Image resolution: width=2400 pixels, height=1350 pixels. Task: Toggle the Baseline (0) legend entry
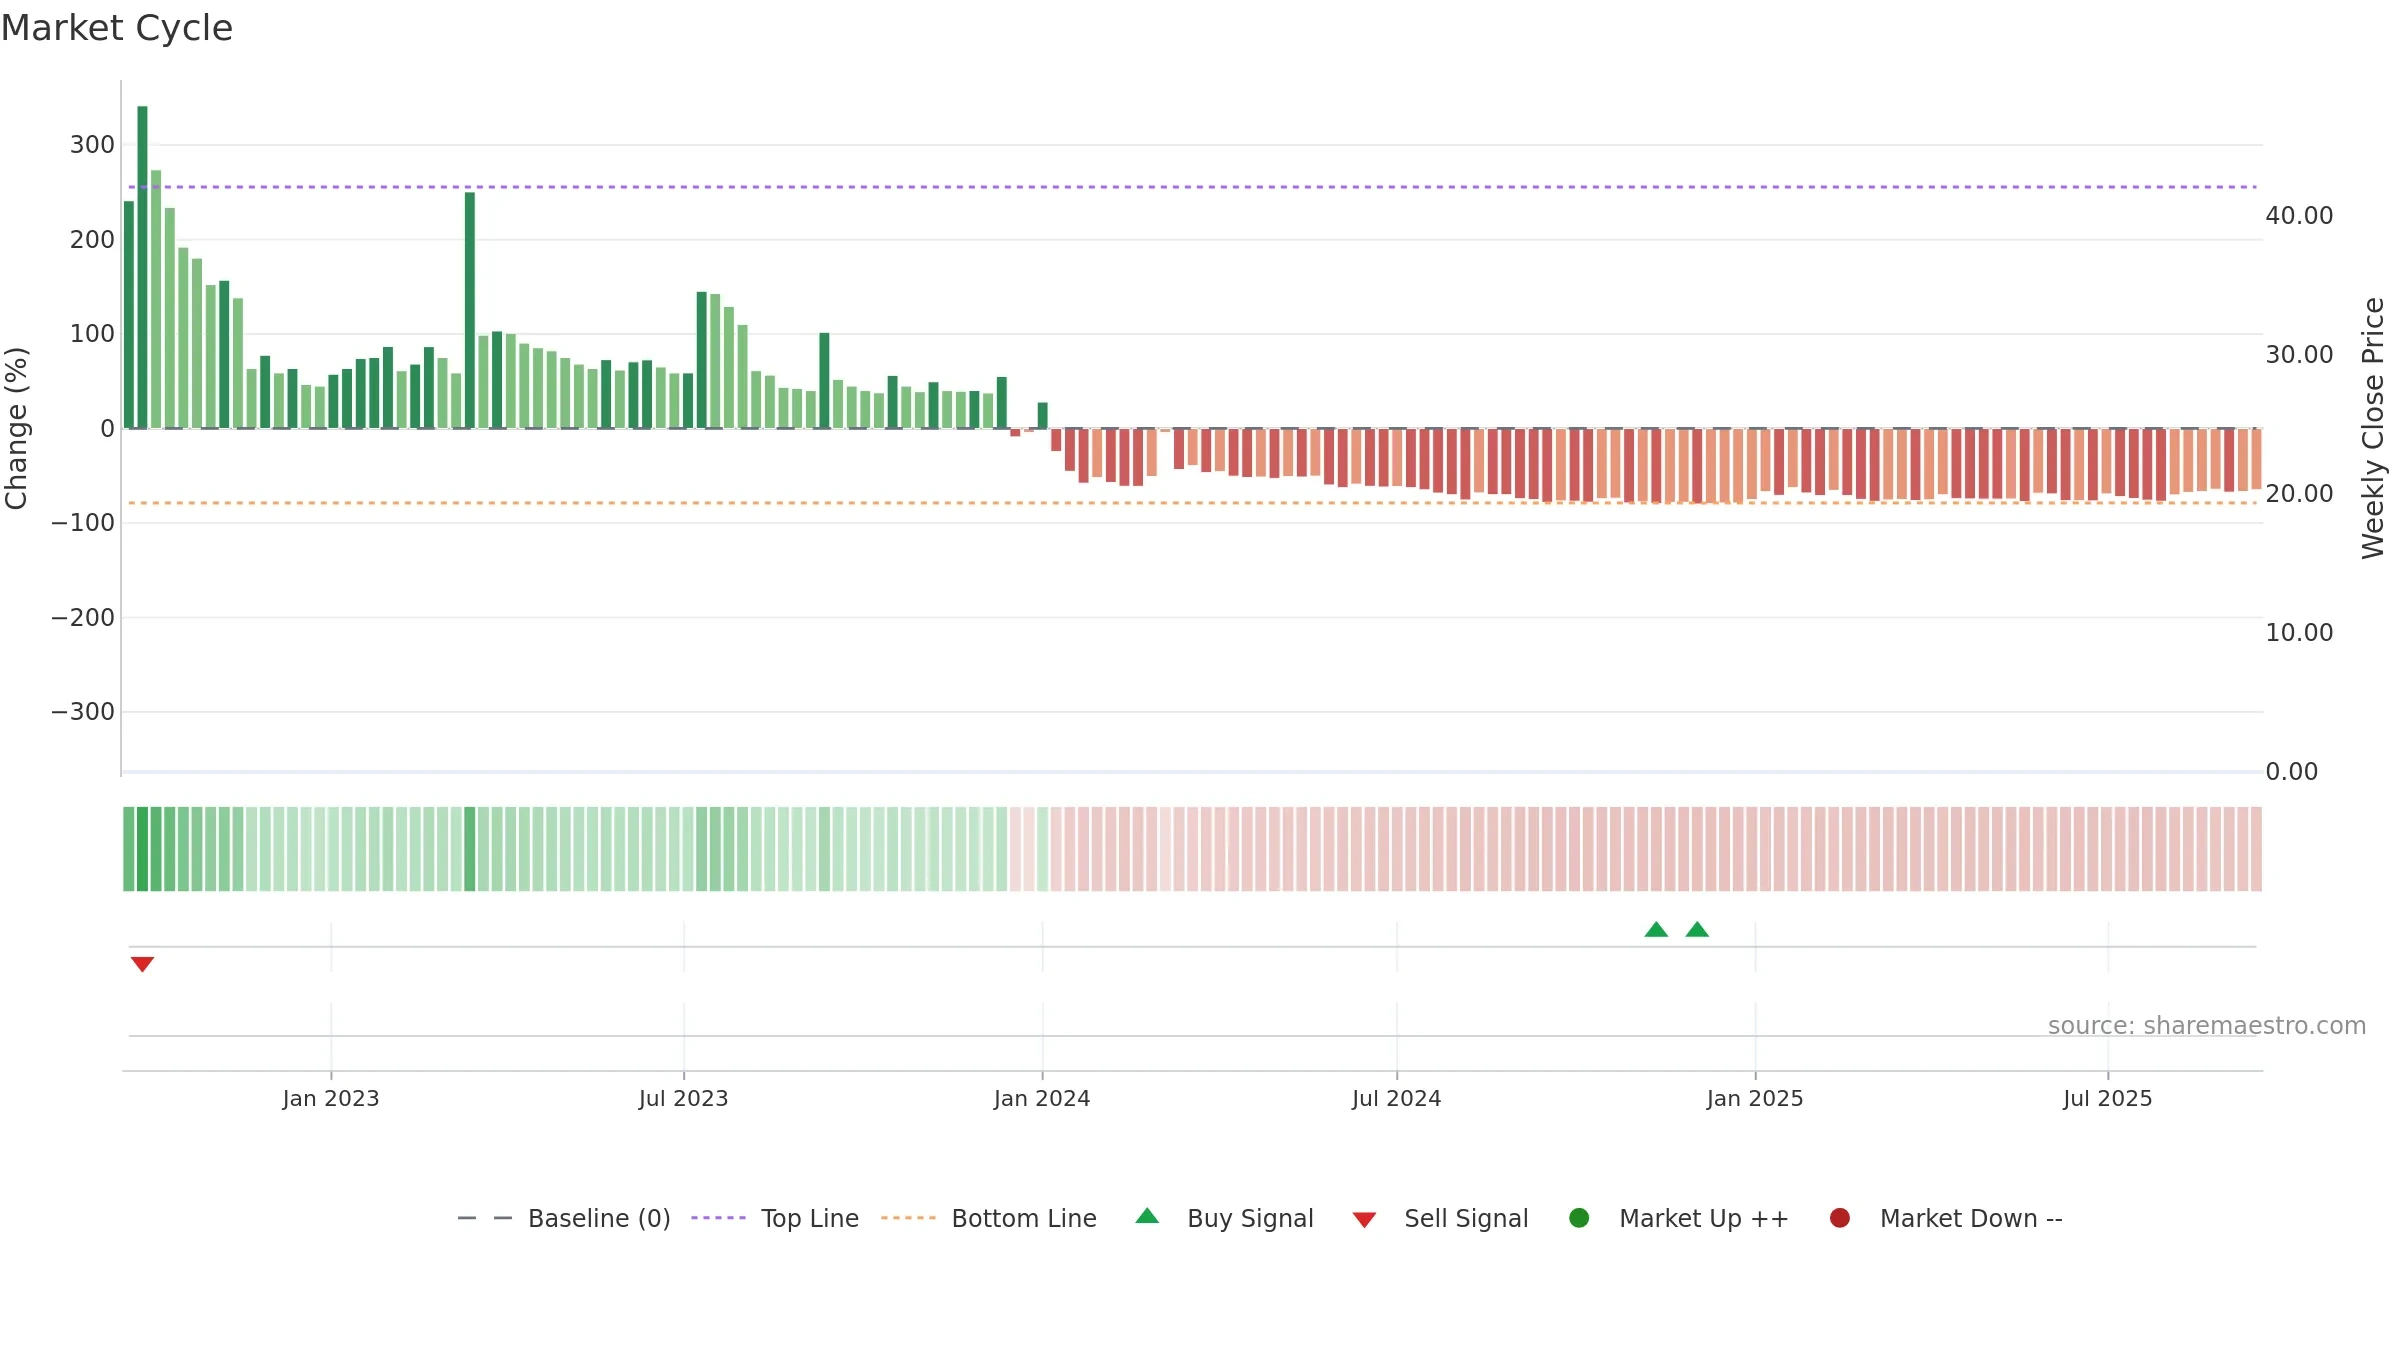point(564,1218)
